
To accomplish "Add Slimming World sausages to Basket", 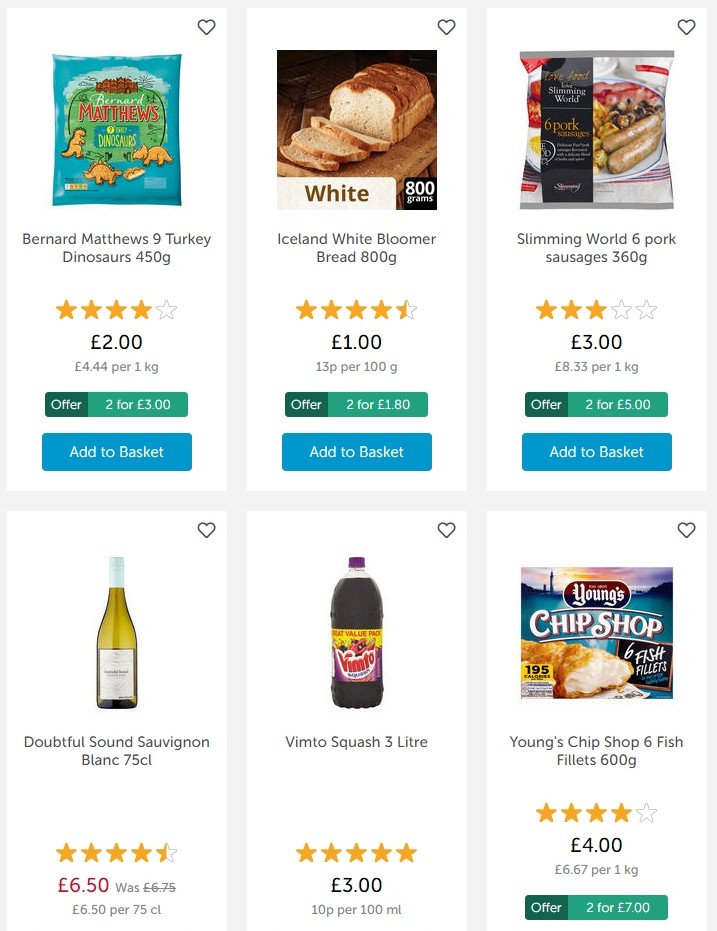I will coord(596,452).
